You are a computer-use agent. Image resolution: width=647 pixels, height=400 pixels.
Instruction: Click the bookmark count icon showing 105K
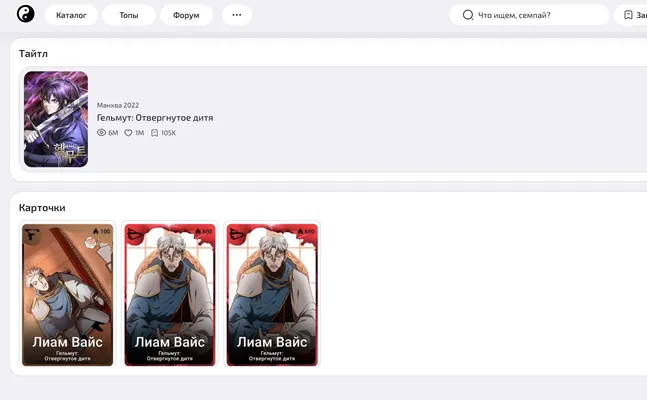point(154,133)
